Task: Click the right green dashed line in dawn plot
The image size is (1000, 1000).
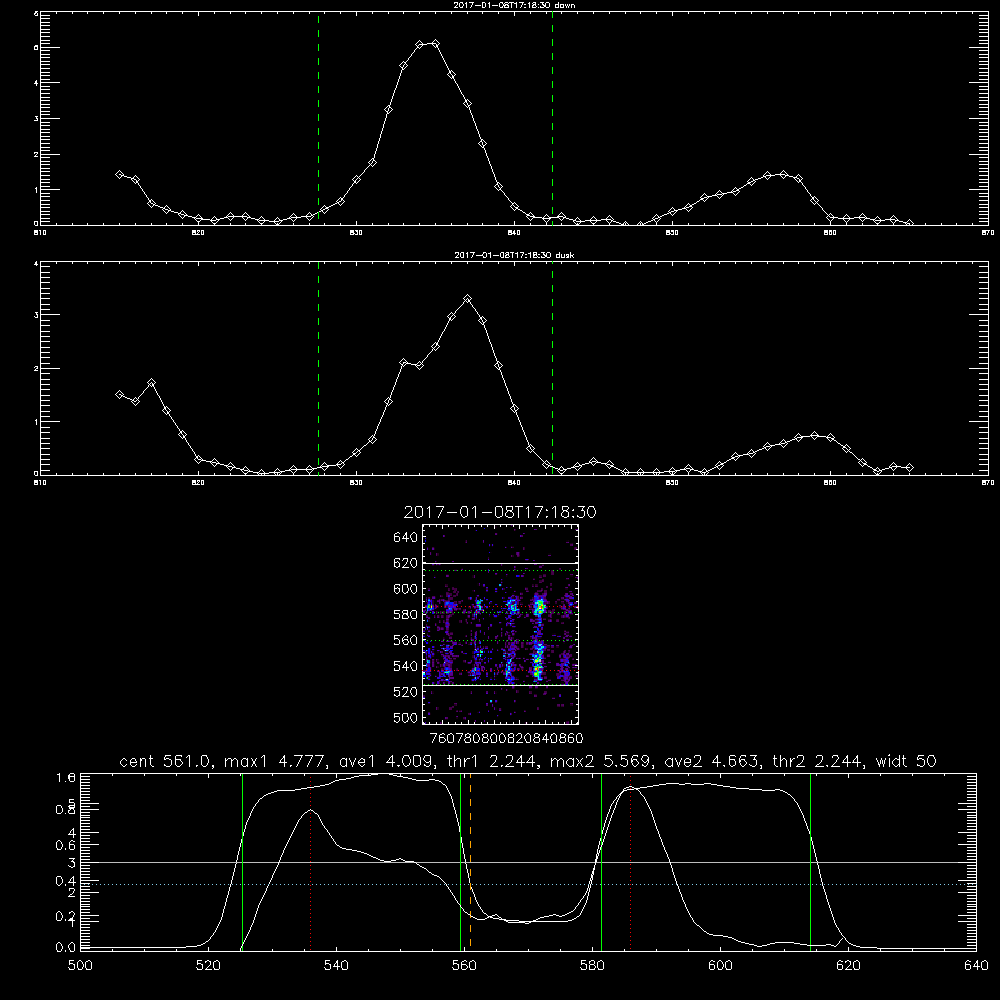Action: [x=552, y=118]
